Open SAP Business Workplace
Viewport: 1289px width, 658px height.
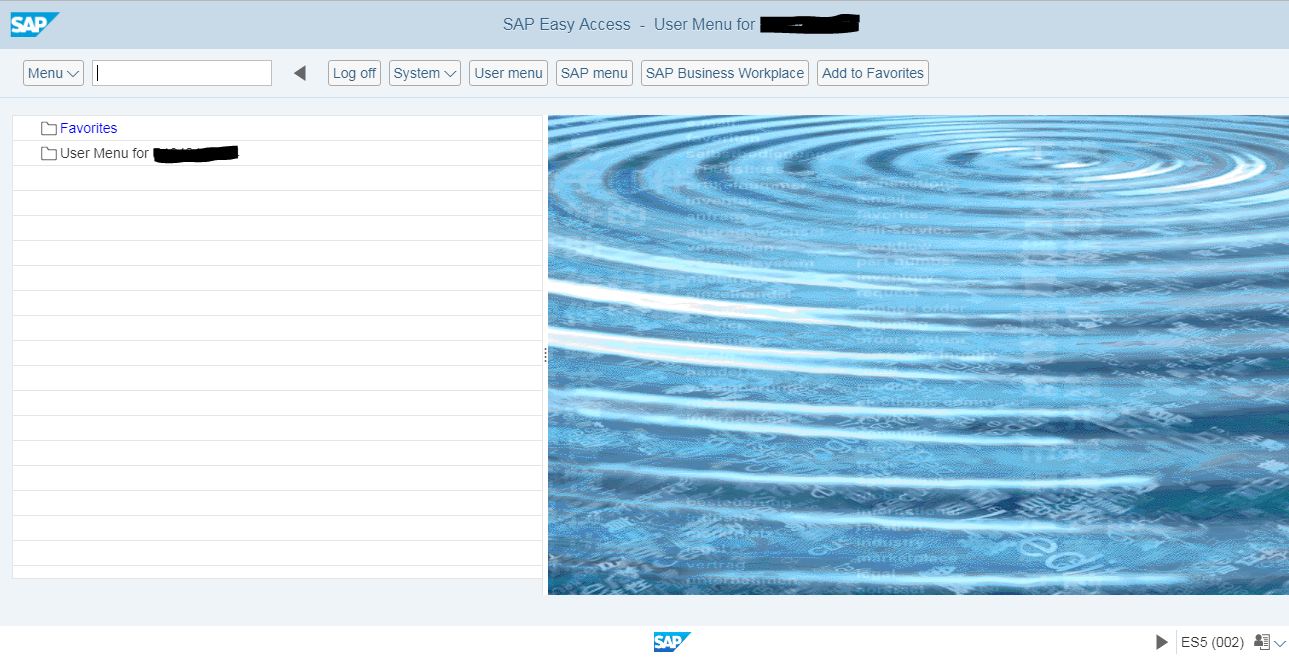725,73
